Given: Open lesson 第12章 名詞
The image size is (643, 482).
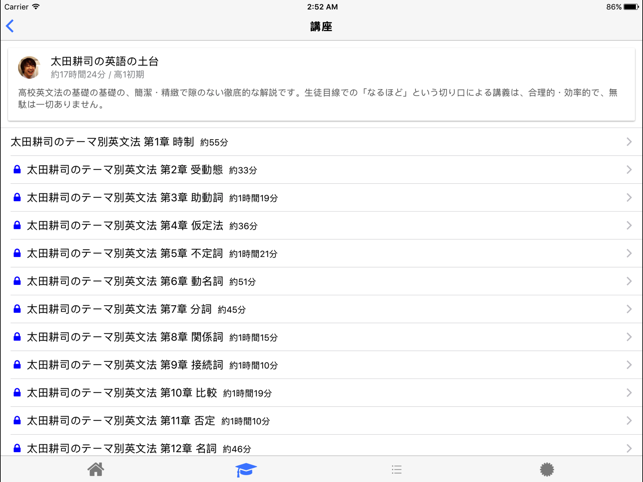Looking at the screenshot, I should pyautogui.click(x=322, y=445).
